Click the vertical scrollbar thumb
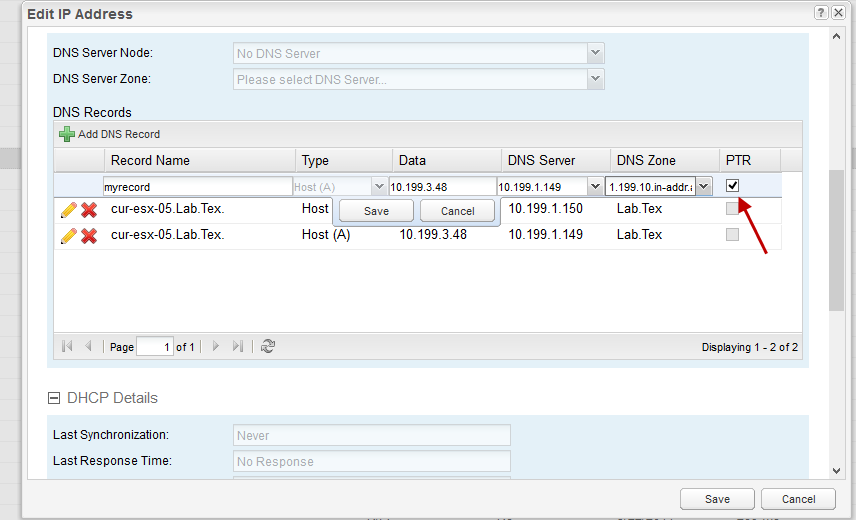The image size is (856, 520). tap(836, 241)
